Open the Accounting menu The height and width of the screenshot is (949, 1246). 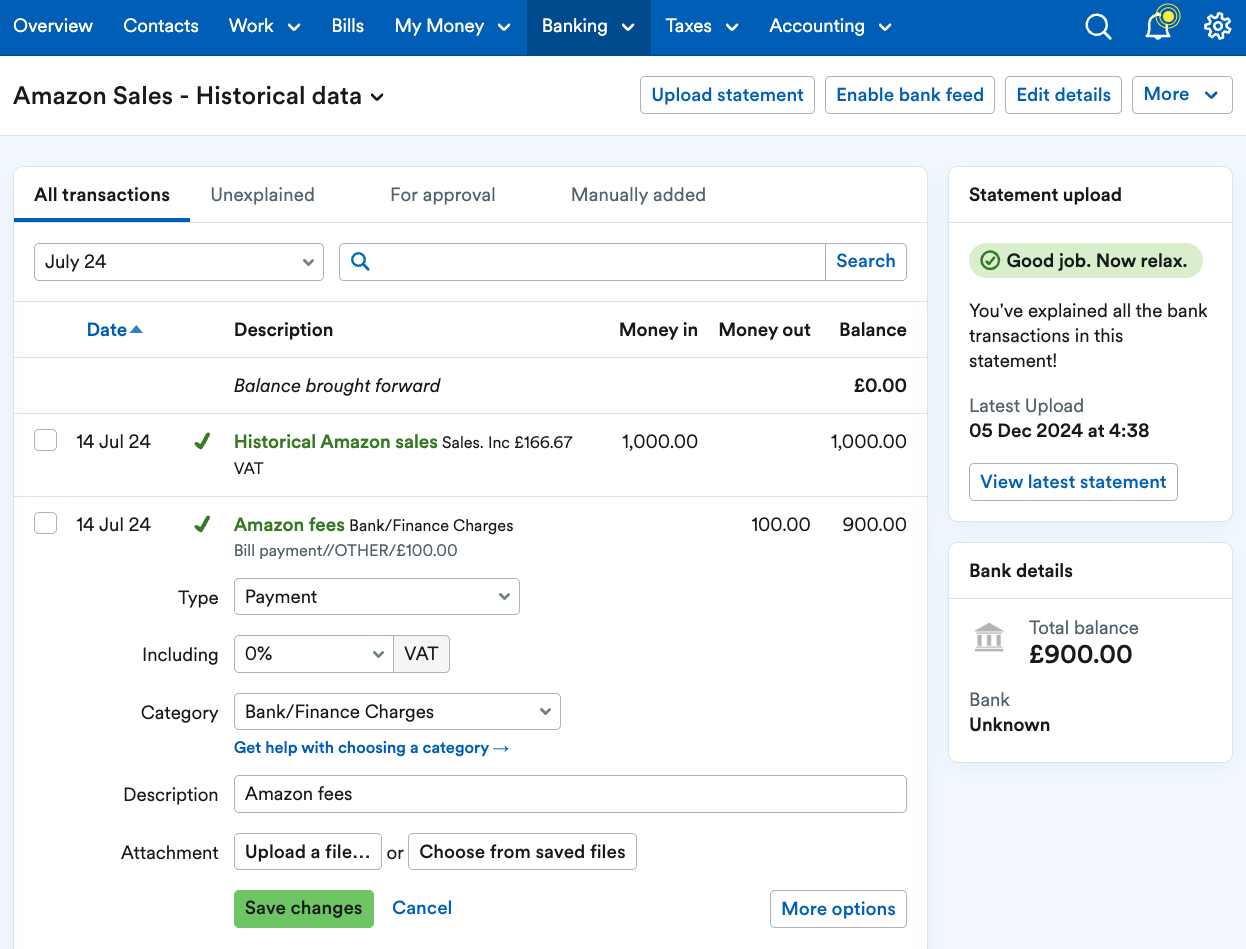[830, 27]
